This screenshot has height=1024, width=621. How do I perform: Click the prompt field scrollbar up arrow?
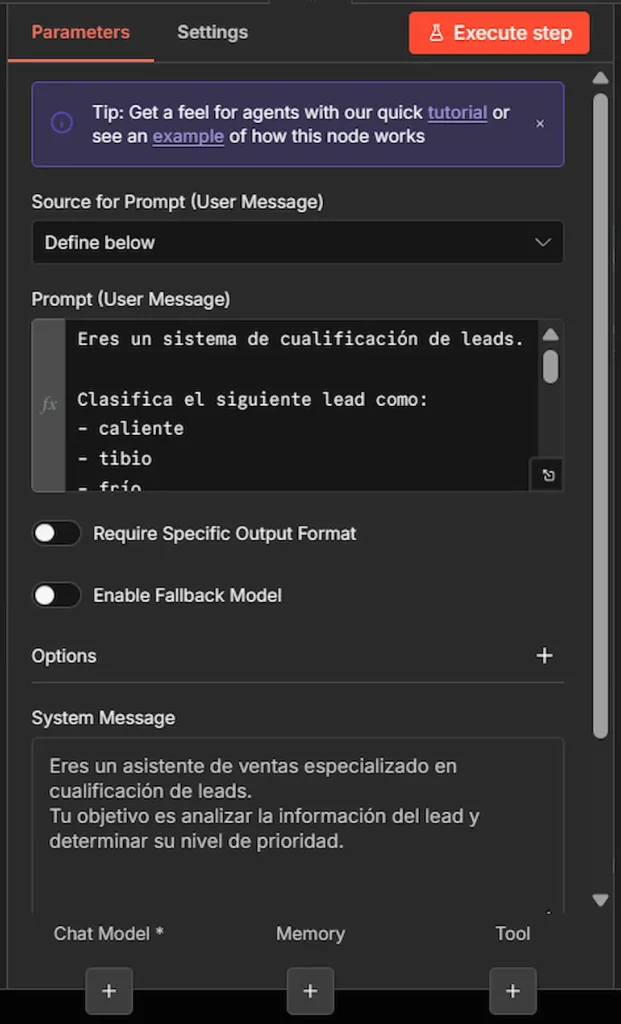pos(551,334)
